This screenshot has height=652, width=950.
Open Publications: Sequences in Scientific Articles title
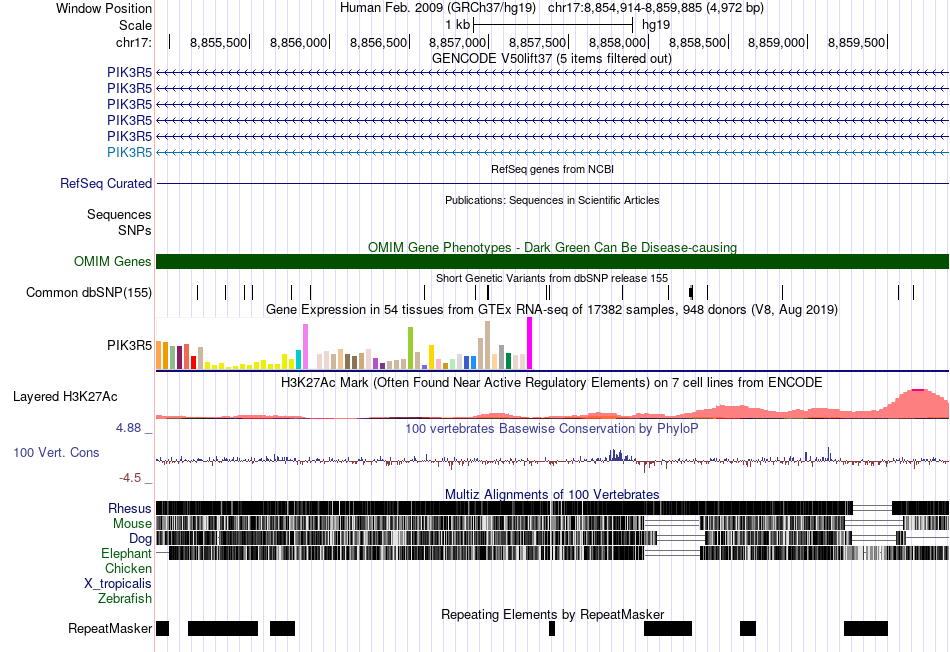pyautogui.click(x=552, y=200)
